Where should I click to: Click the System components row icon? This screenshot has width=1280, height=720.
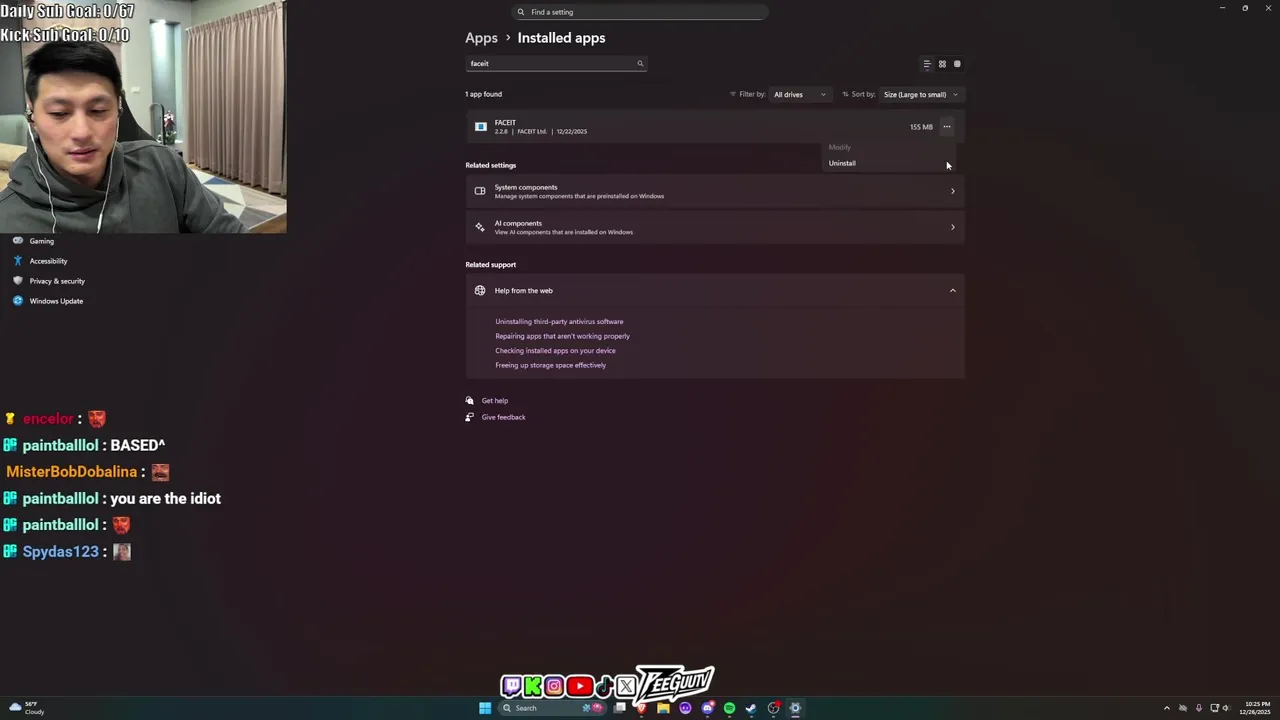point(480,191)
